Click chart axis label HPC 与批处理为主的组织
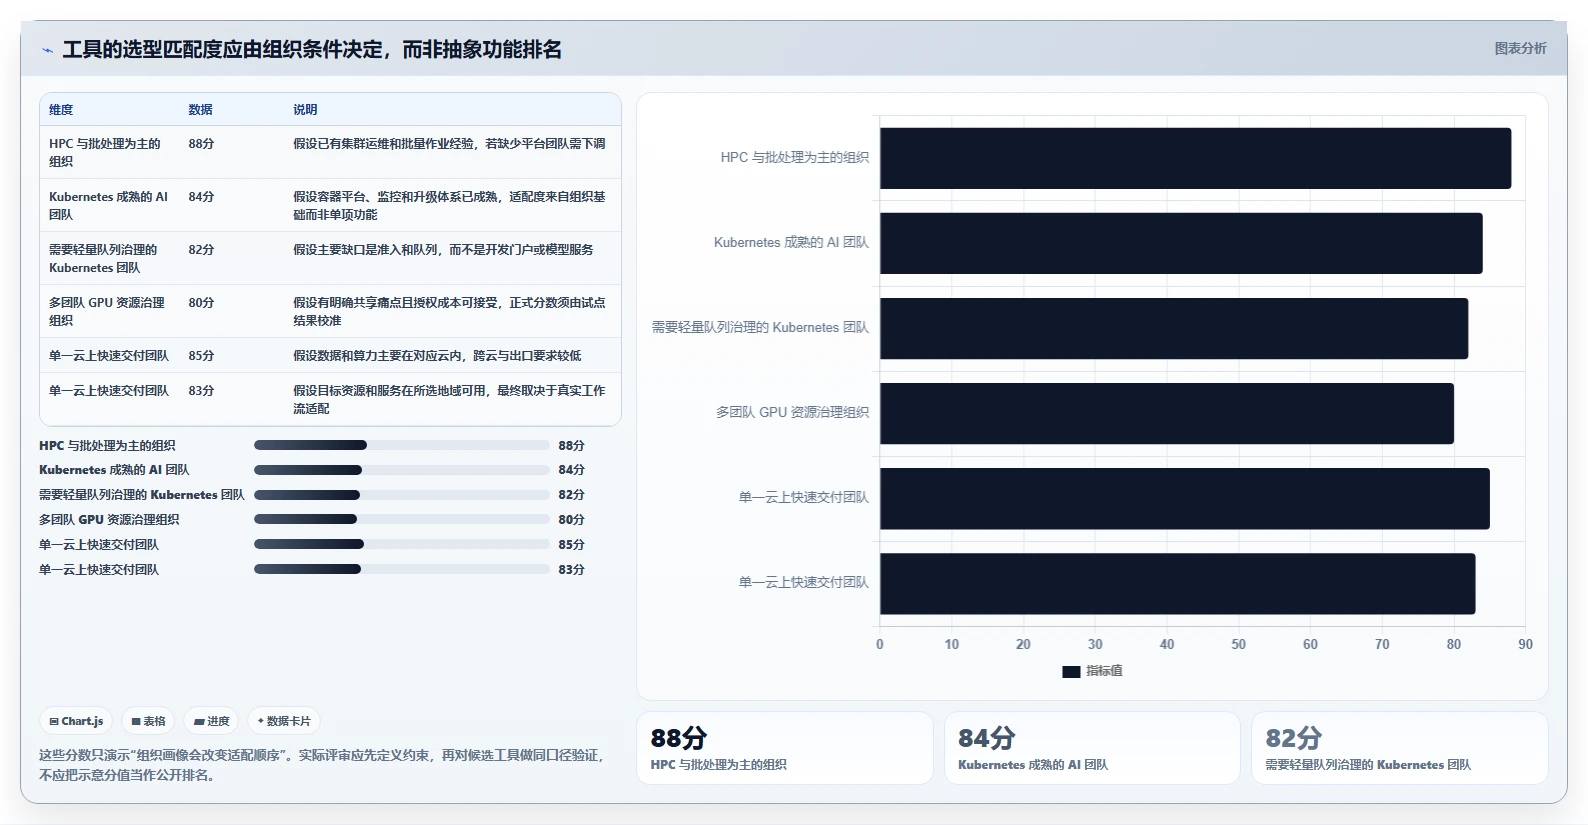Viewport: 1588px width, 825px height. click(x=795, y=158)
